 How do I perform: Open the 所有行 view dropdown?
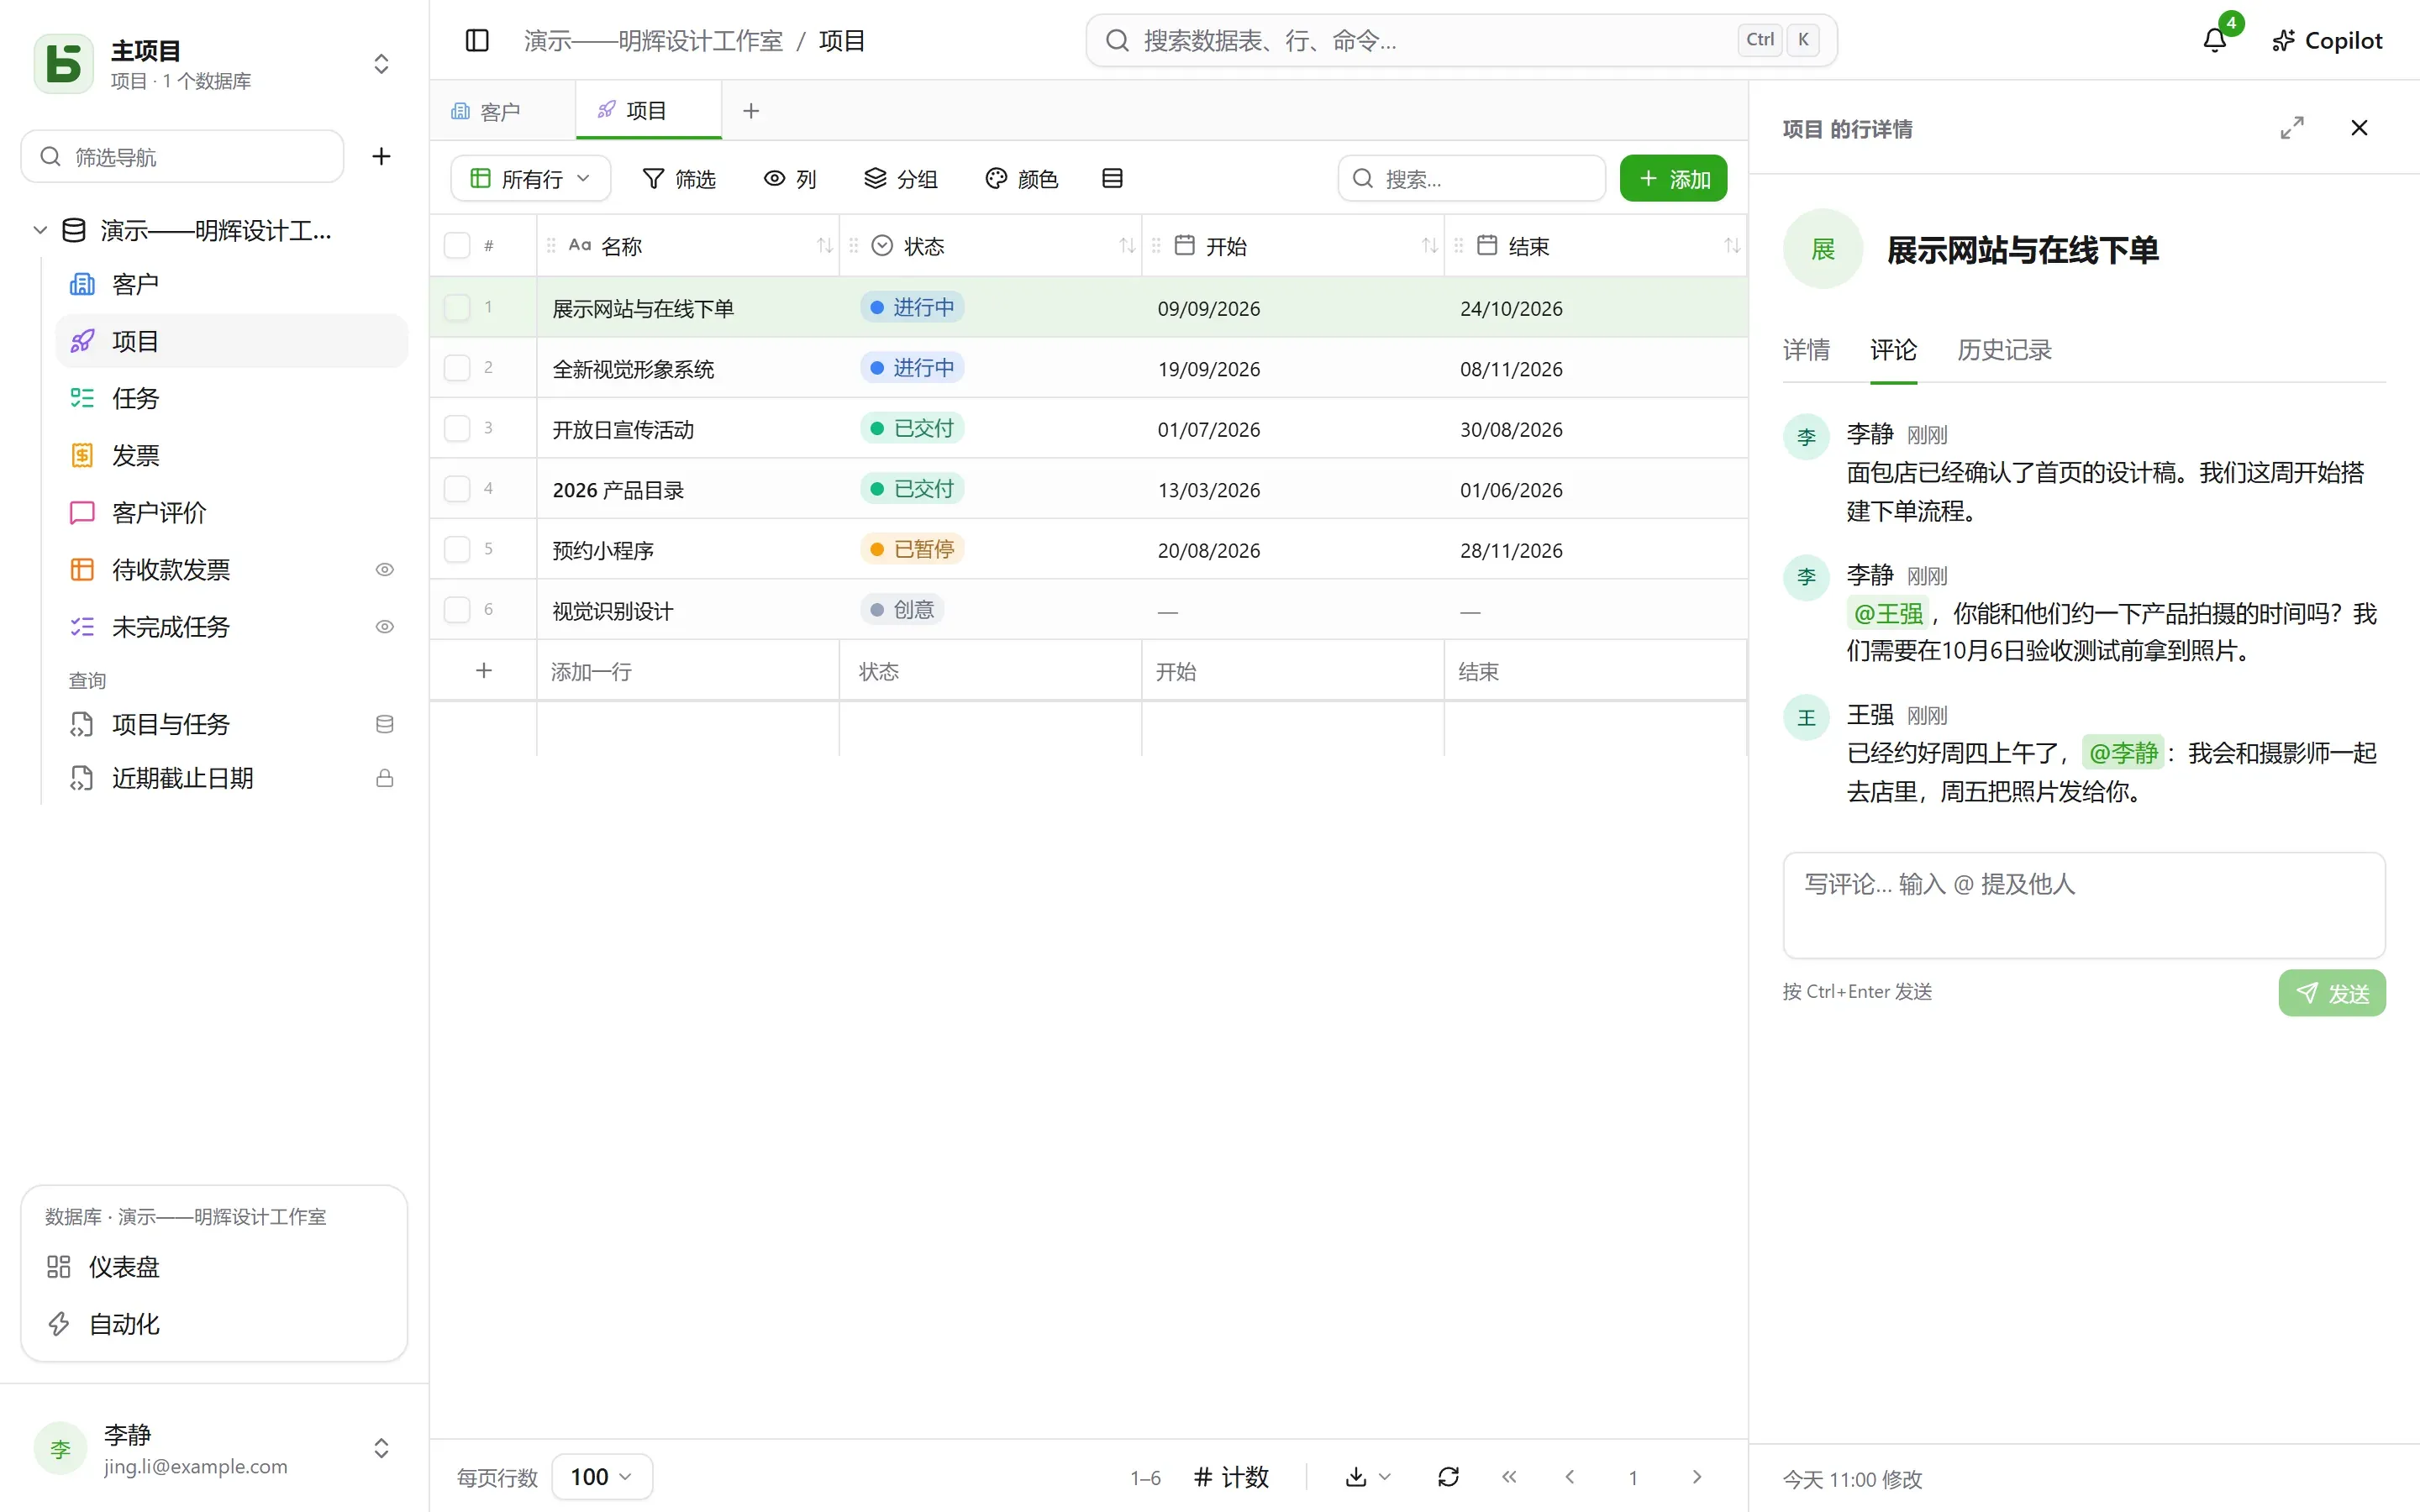pos(530,178)
